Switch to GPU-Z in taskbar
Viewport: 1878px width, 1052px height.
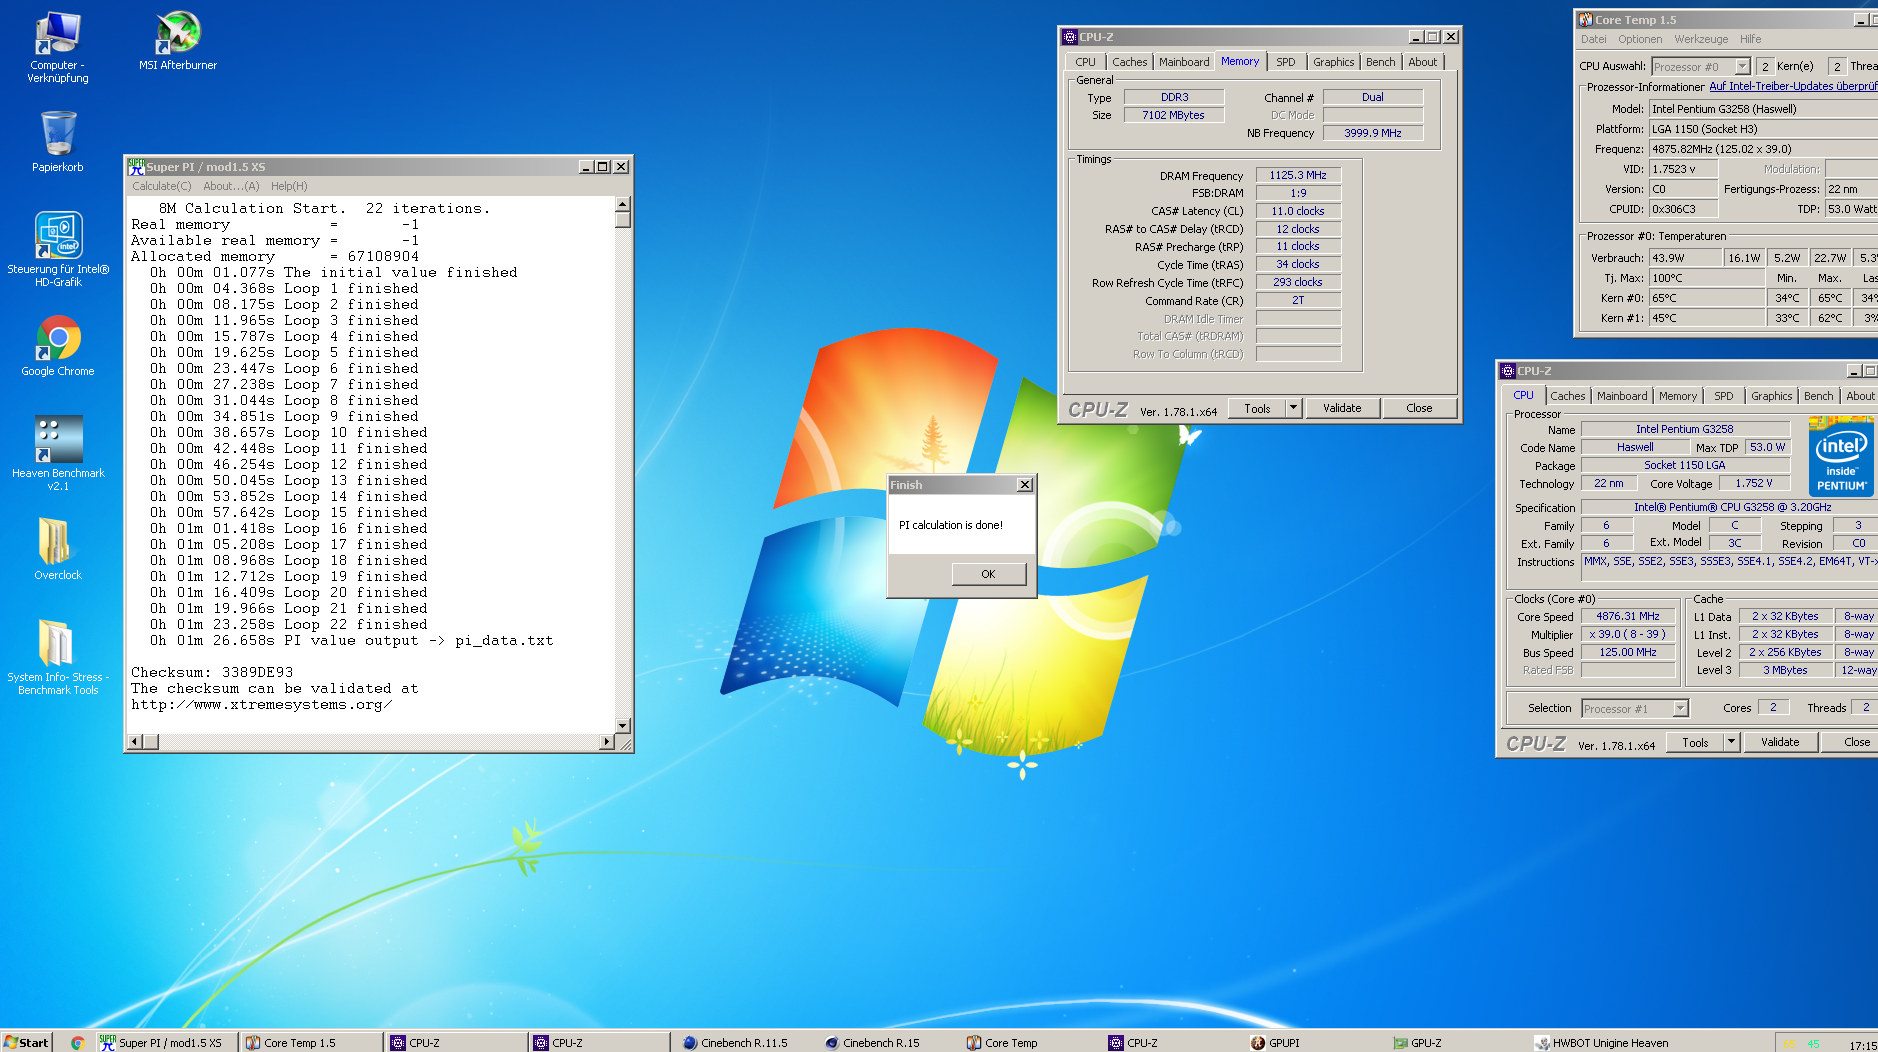tap(1418, 1042)
